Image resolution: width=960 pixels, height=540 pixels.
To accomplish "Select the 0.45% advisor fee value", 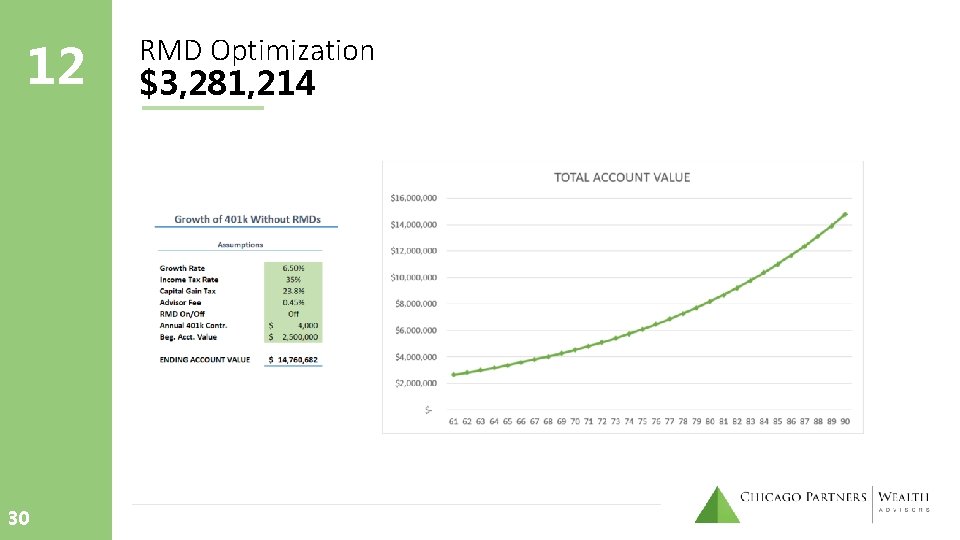I will point(293,302).
